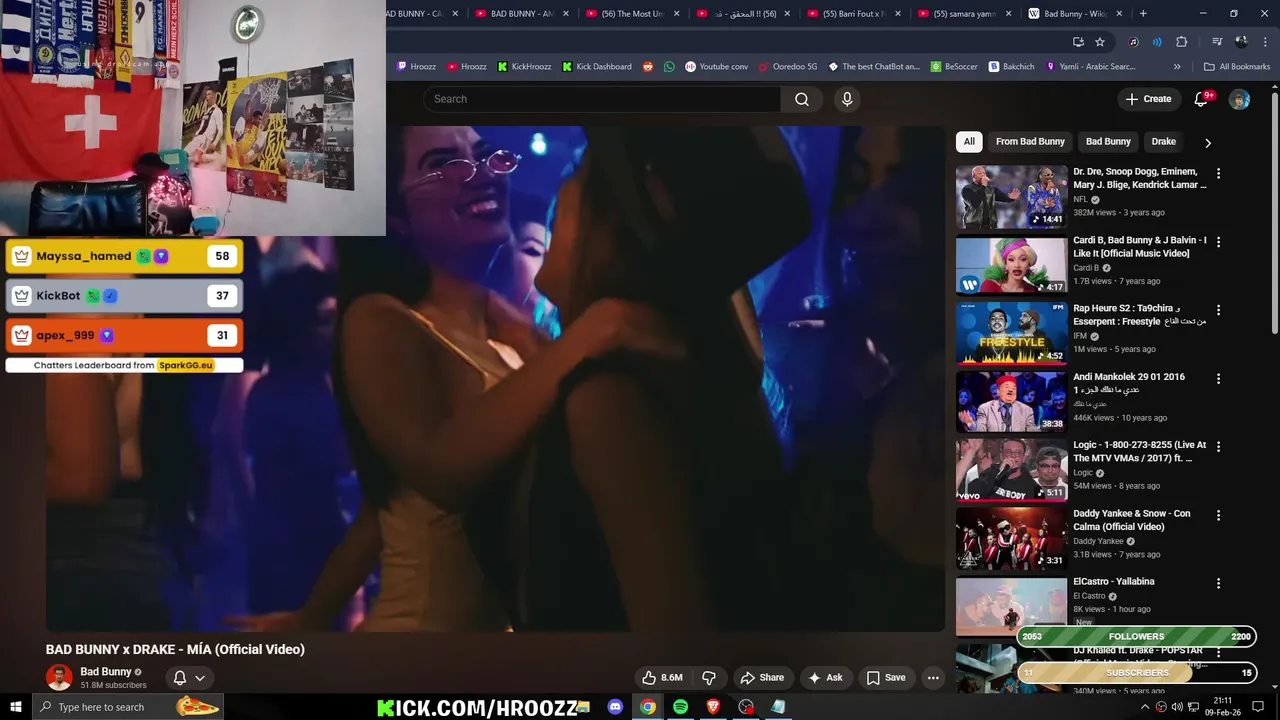Open Chrome media control icon
Image resolution: width=1280 pixels, height=720 pixels.
coord(1217,42)
